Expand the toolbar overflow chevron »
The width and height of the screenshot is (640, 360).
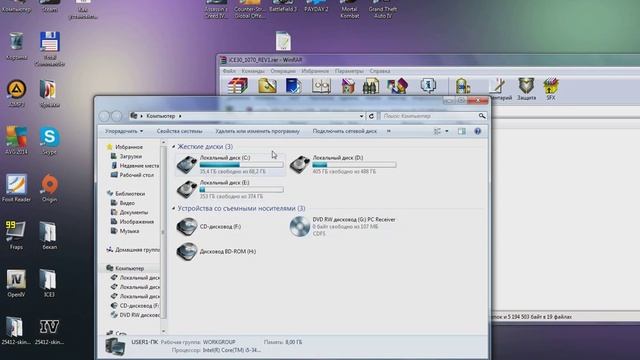[x=389, y=131]
